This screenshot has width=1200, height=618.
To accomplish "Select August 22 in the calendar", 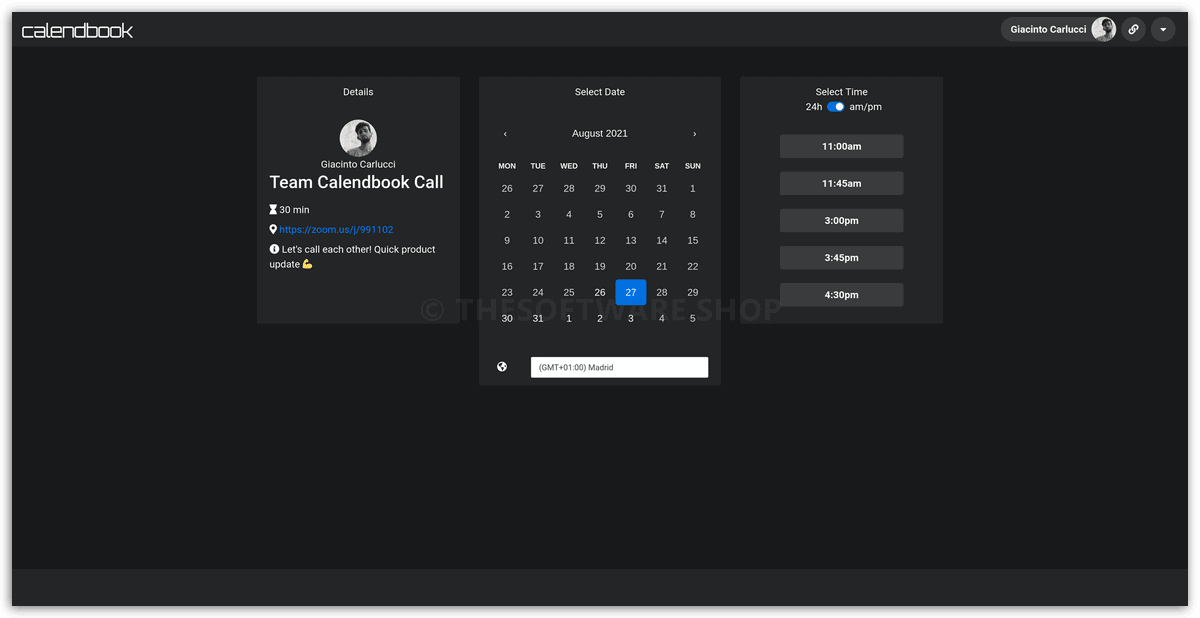I will (x=693, y=266).
